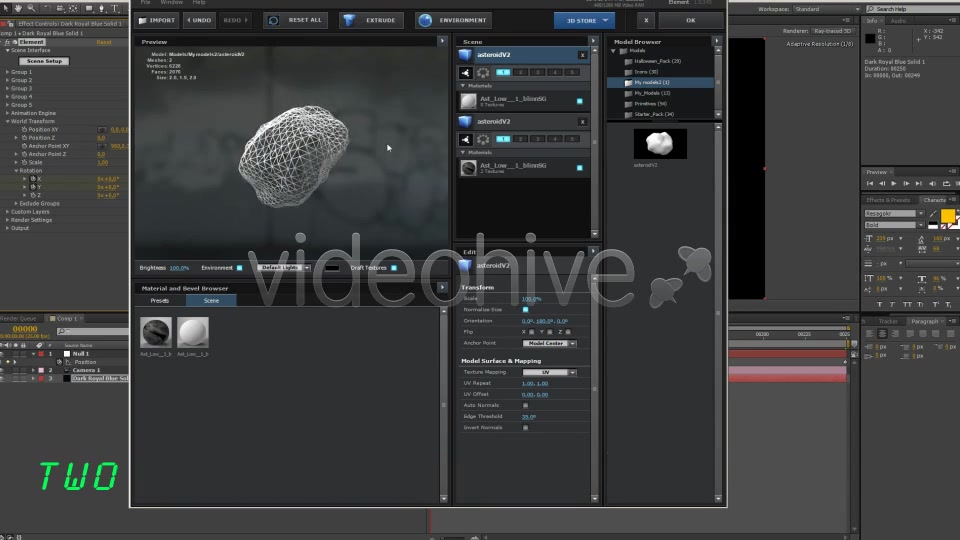Open Preview panel options arrow

pyautogui.click(x=442, y=42)
